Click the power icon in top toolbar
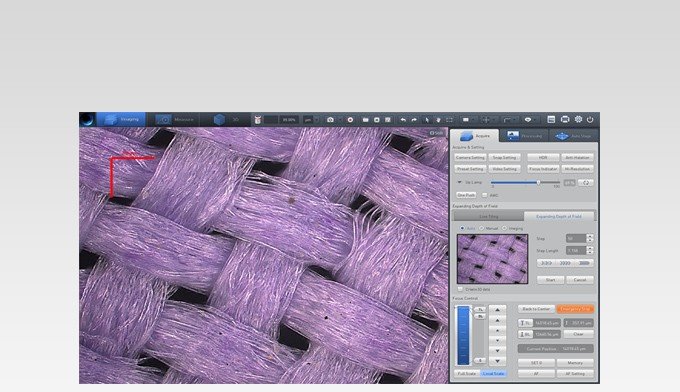The height and width of the screenshot is (392, 680). (590, 119)
